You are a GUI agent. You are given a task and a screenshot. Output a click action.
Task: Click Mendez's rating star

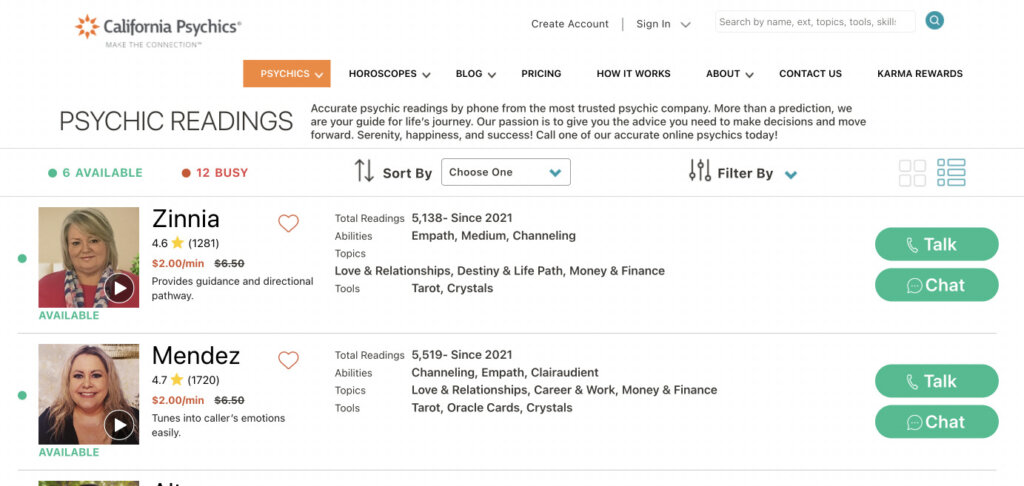coord(177,380)
